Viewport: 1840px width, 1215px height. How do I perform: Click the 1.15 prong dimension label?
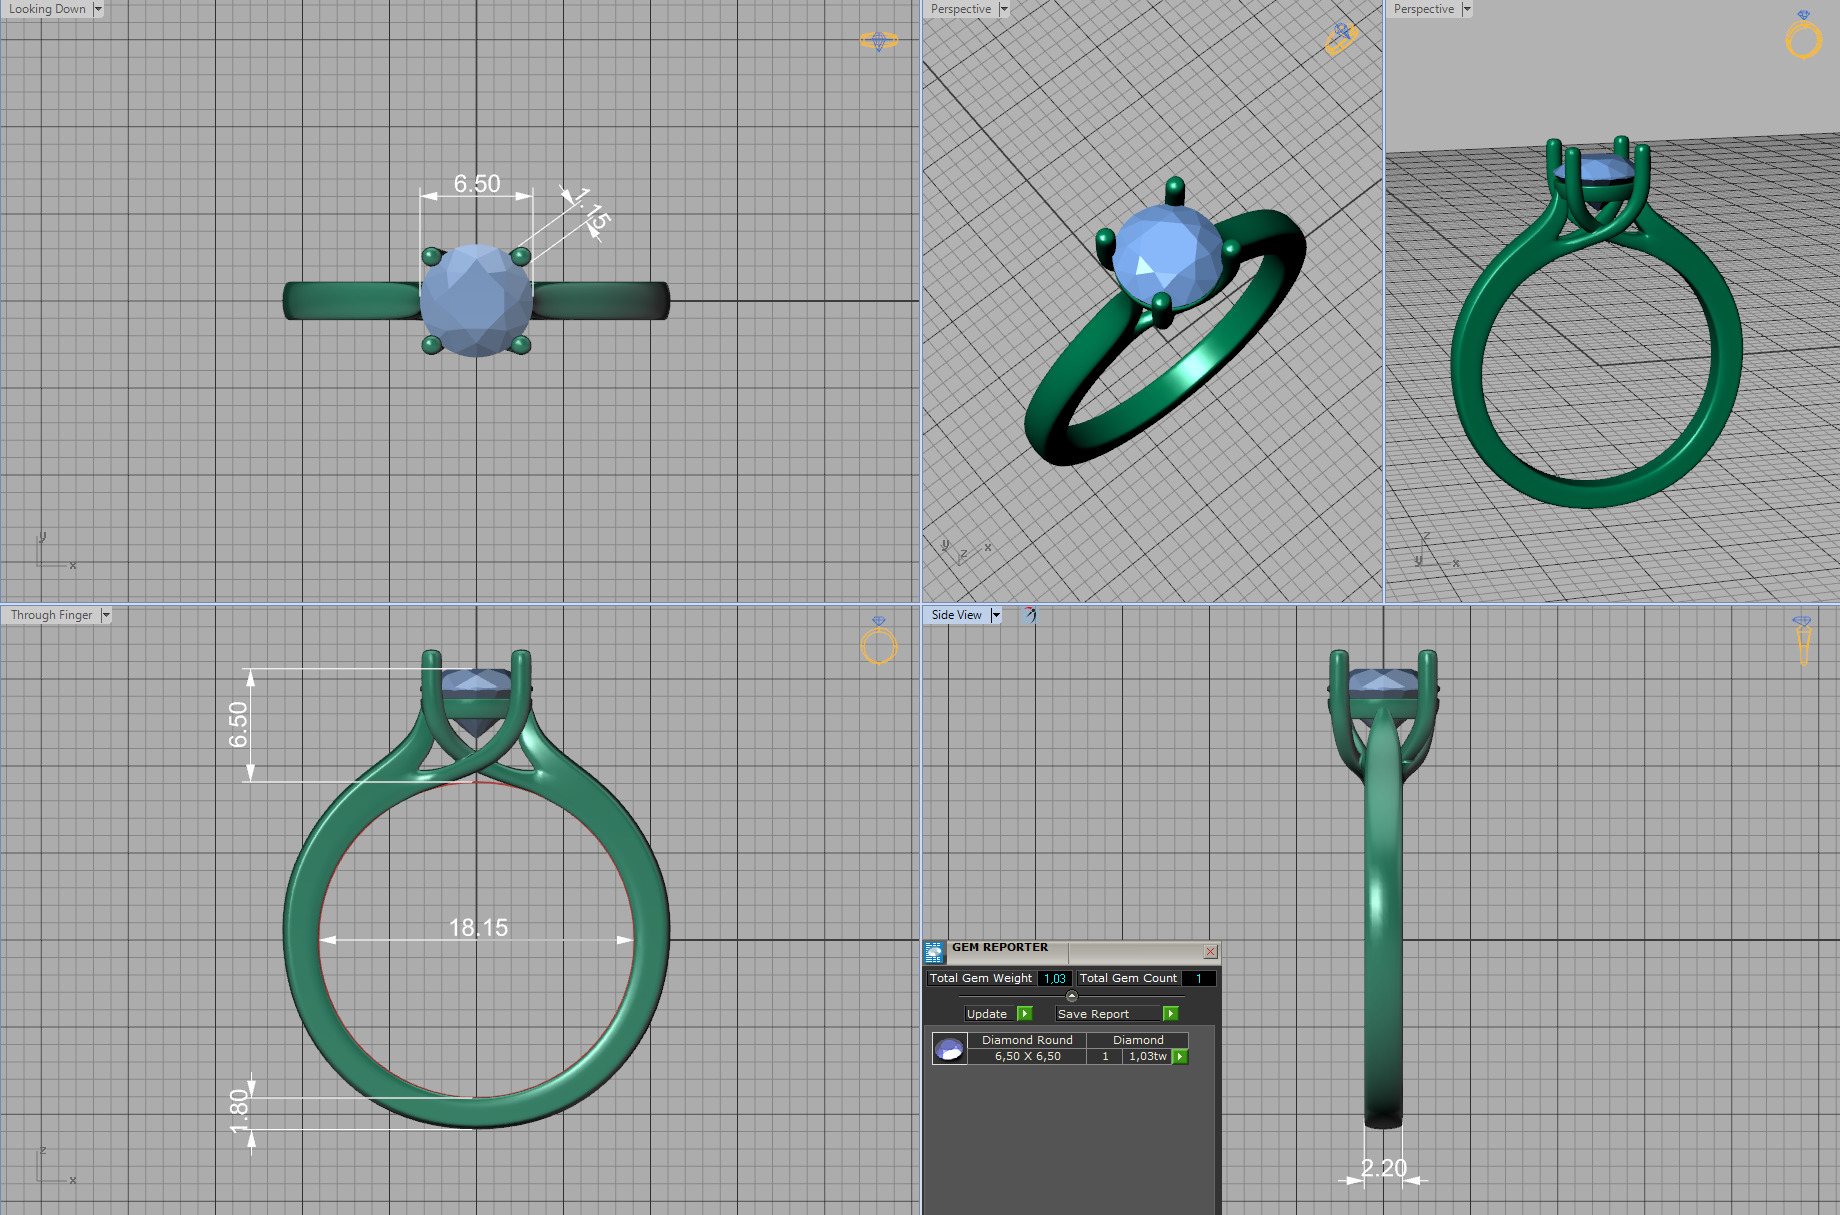590,208
